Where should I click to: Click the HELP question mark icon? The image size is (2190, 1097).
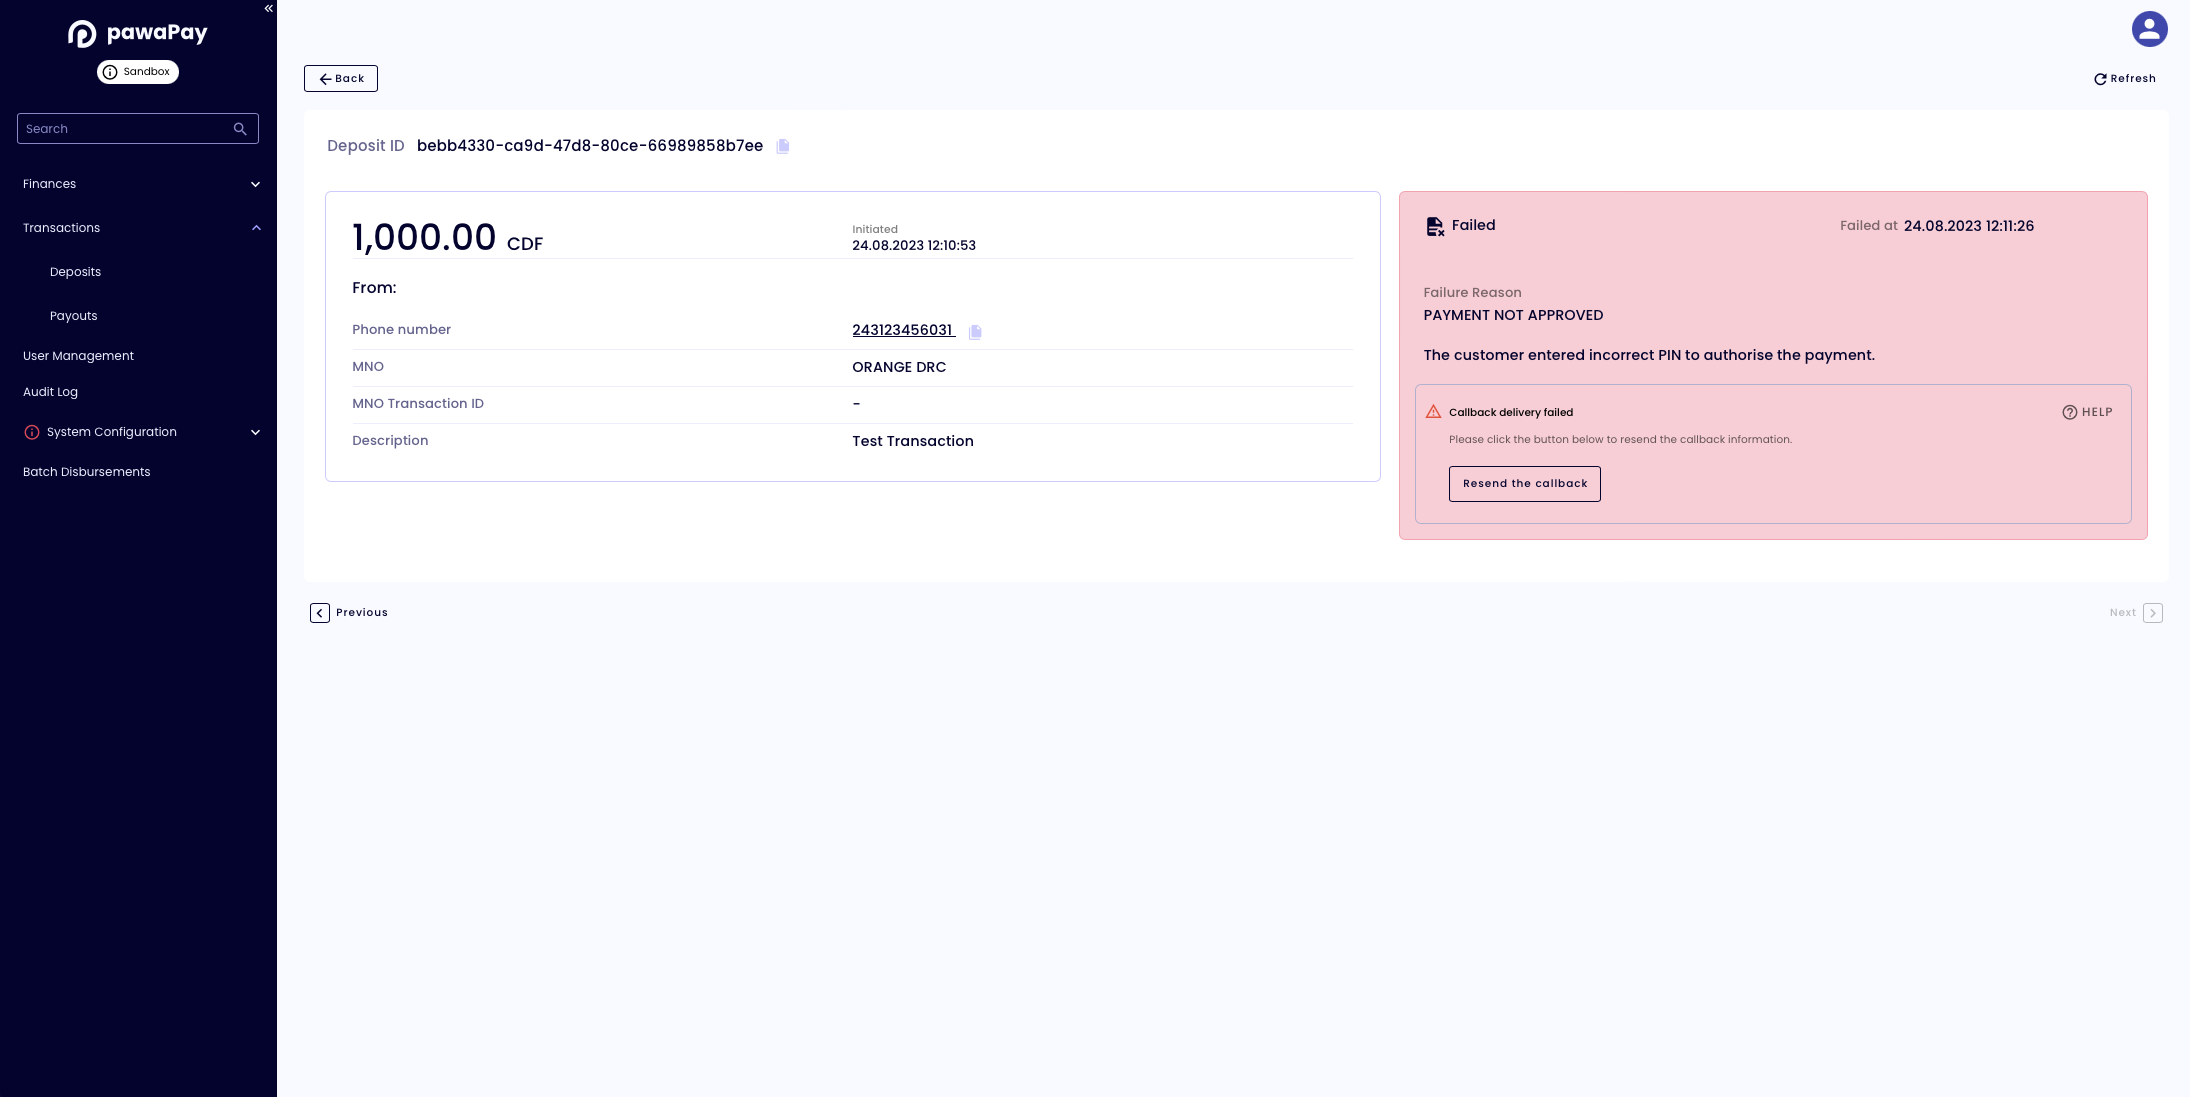2069,412
